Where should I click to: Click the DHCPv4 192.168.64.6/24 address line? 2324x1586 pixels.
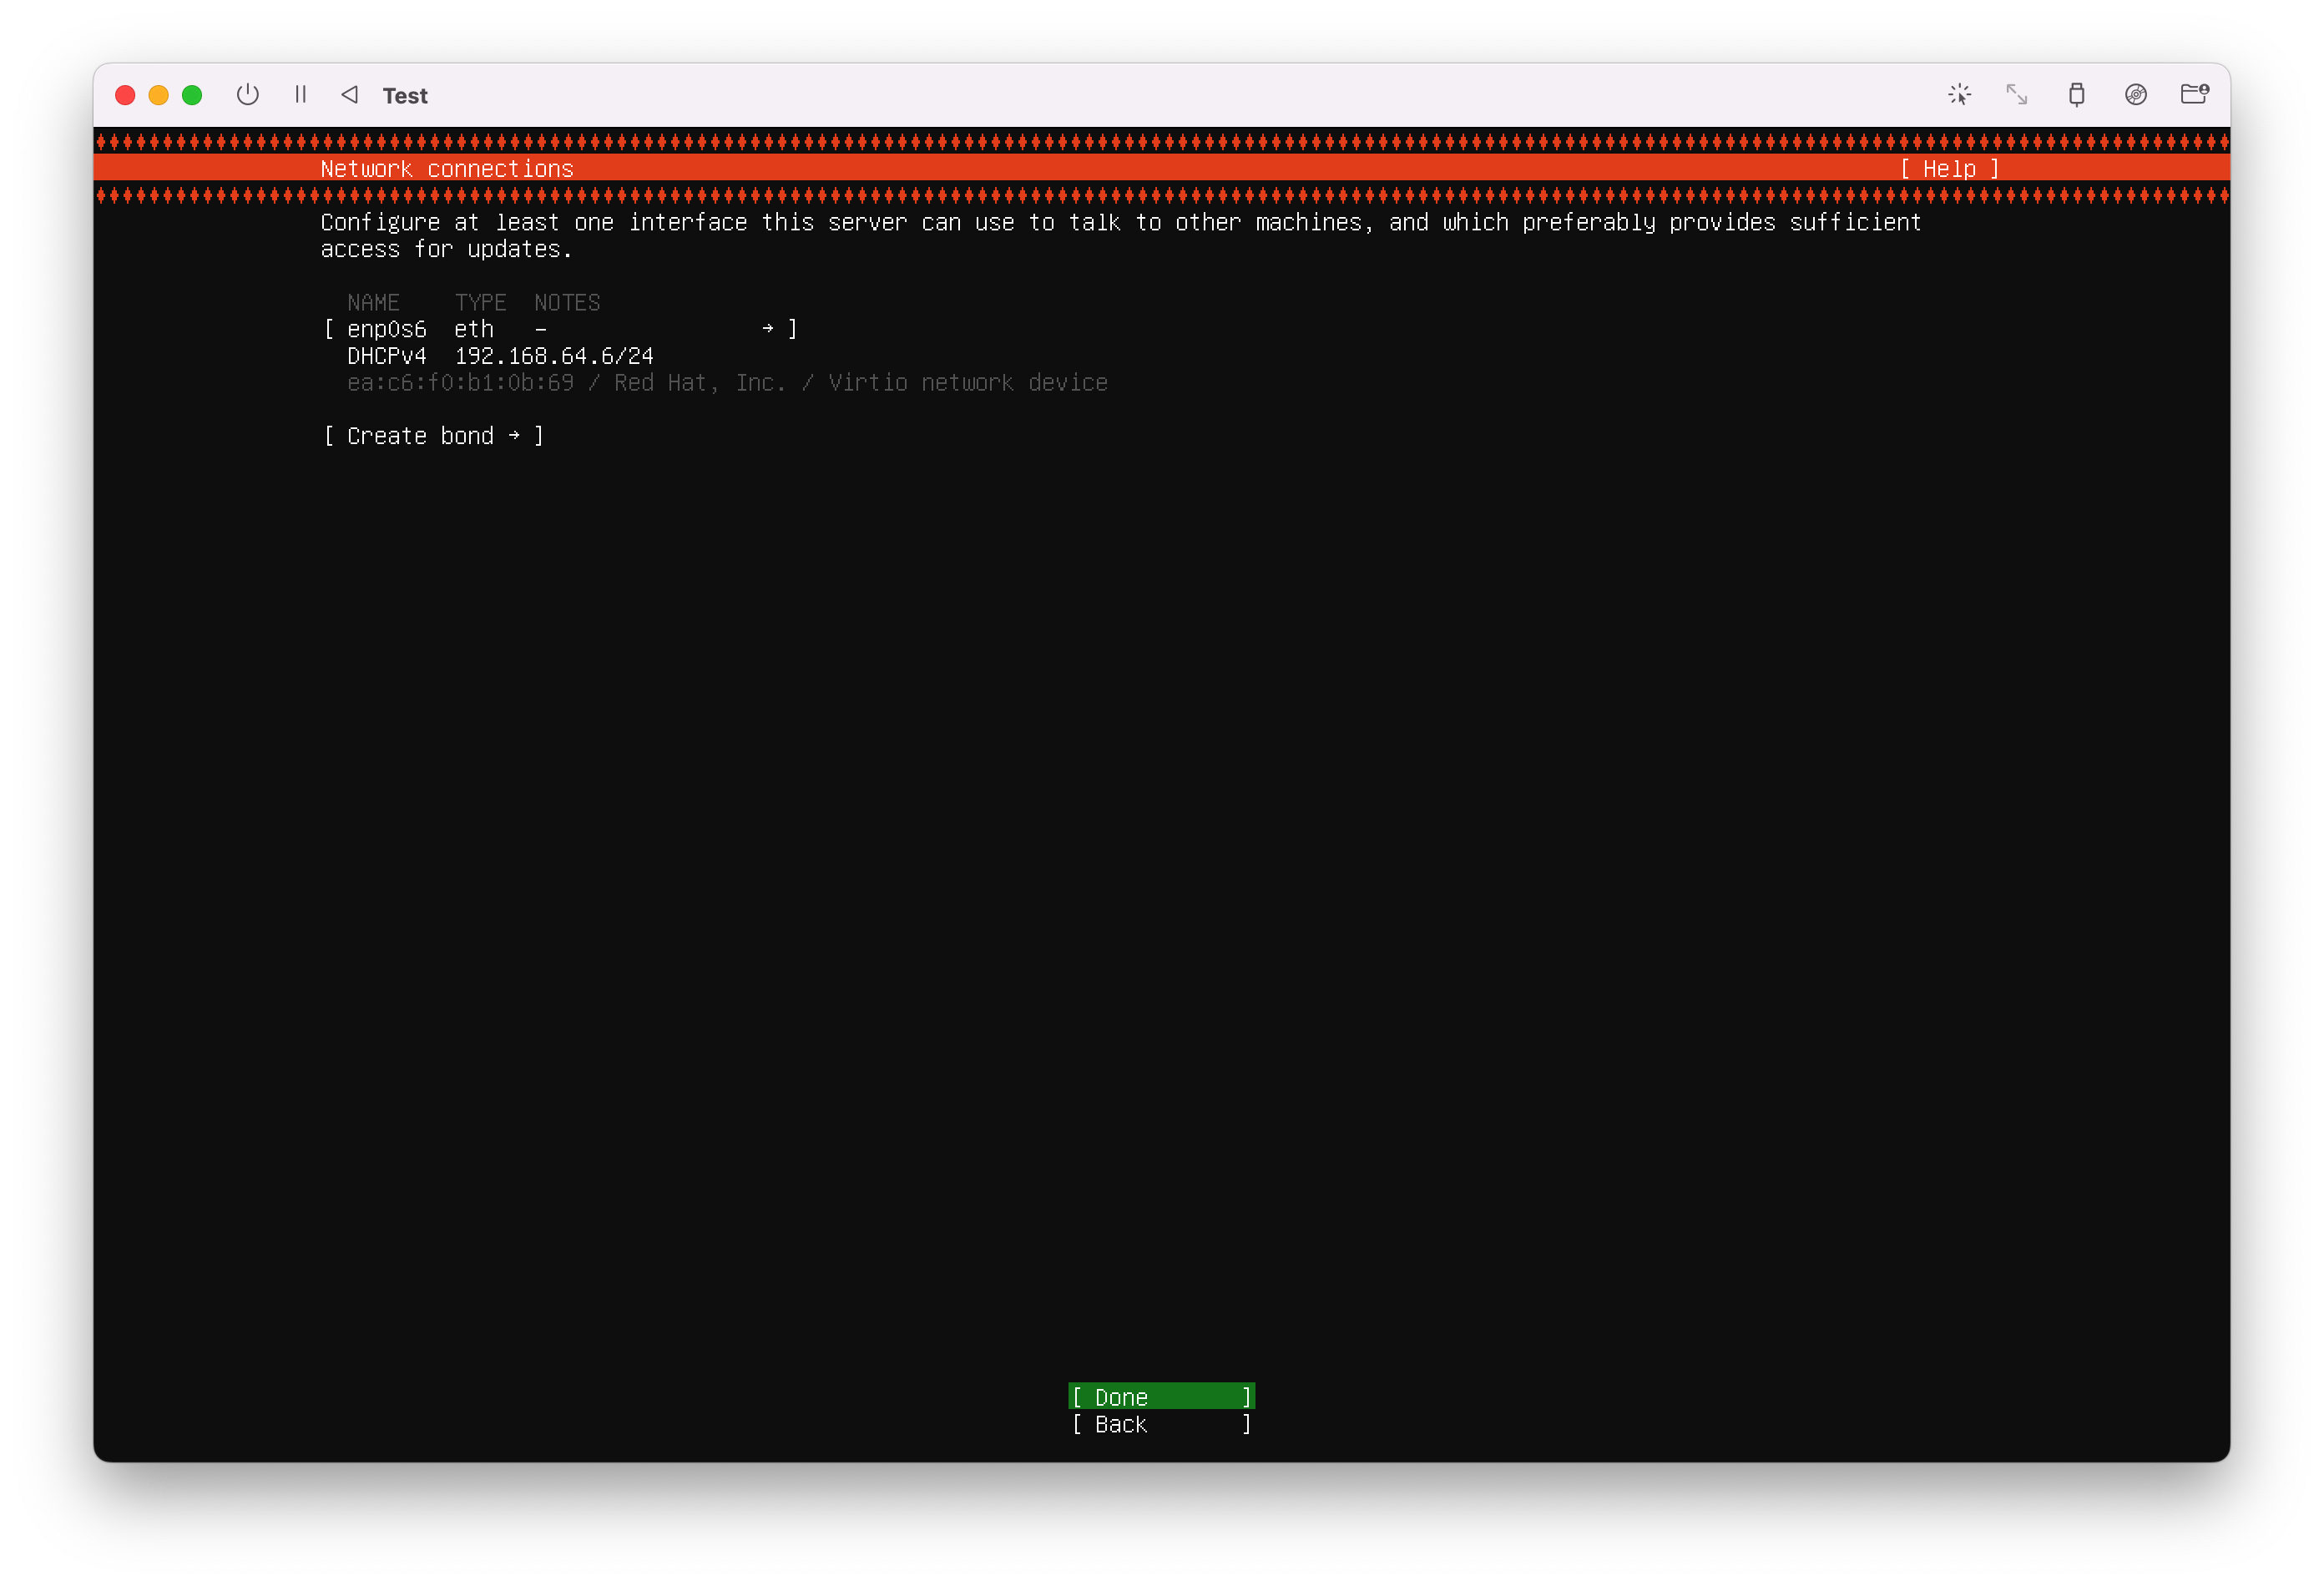pyautogui.click(x=500, y=356)
